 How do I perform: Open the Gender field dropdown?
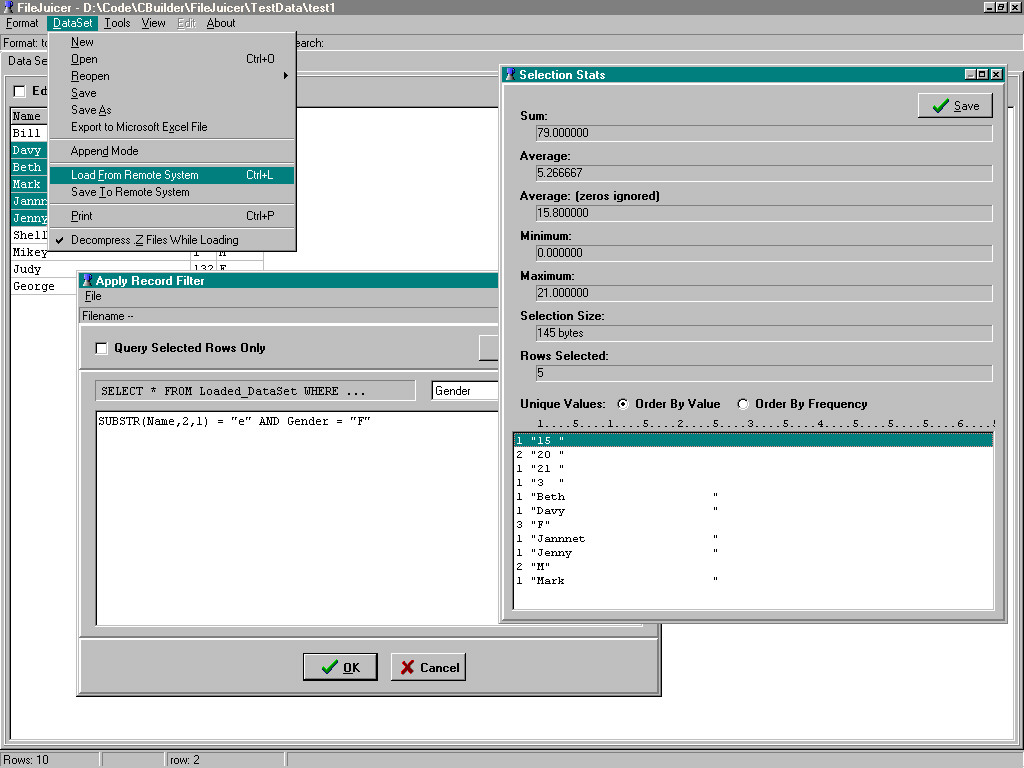click(x=465, y=391)
